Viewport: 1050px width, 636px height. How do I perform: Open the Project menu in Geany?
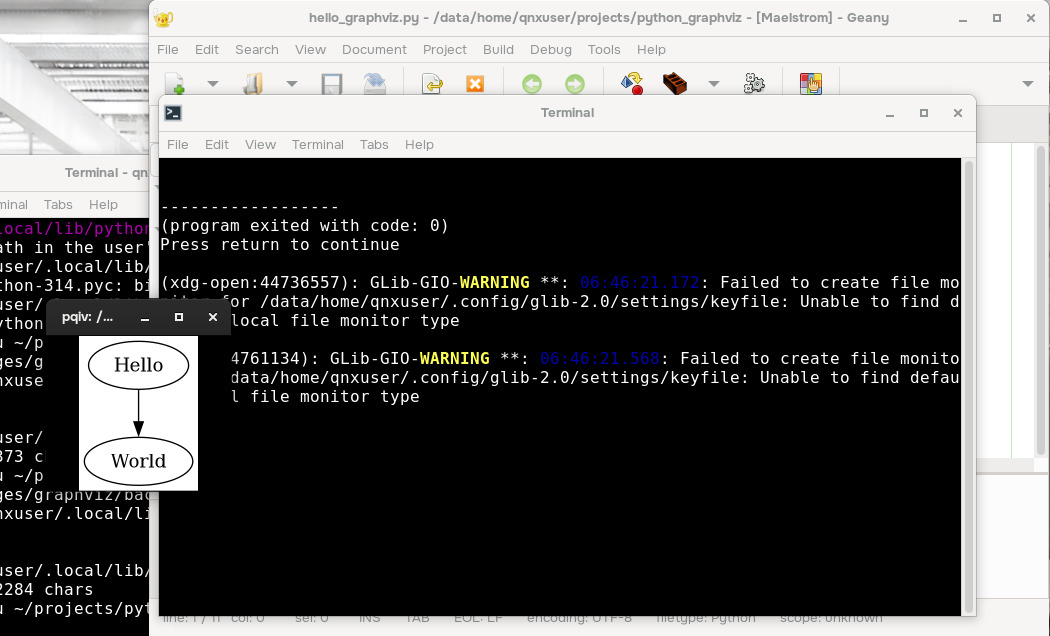coord(445,49)
